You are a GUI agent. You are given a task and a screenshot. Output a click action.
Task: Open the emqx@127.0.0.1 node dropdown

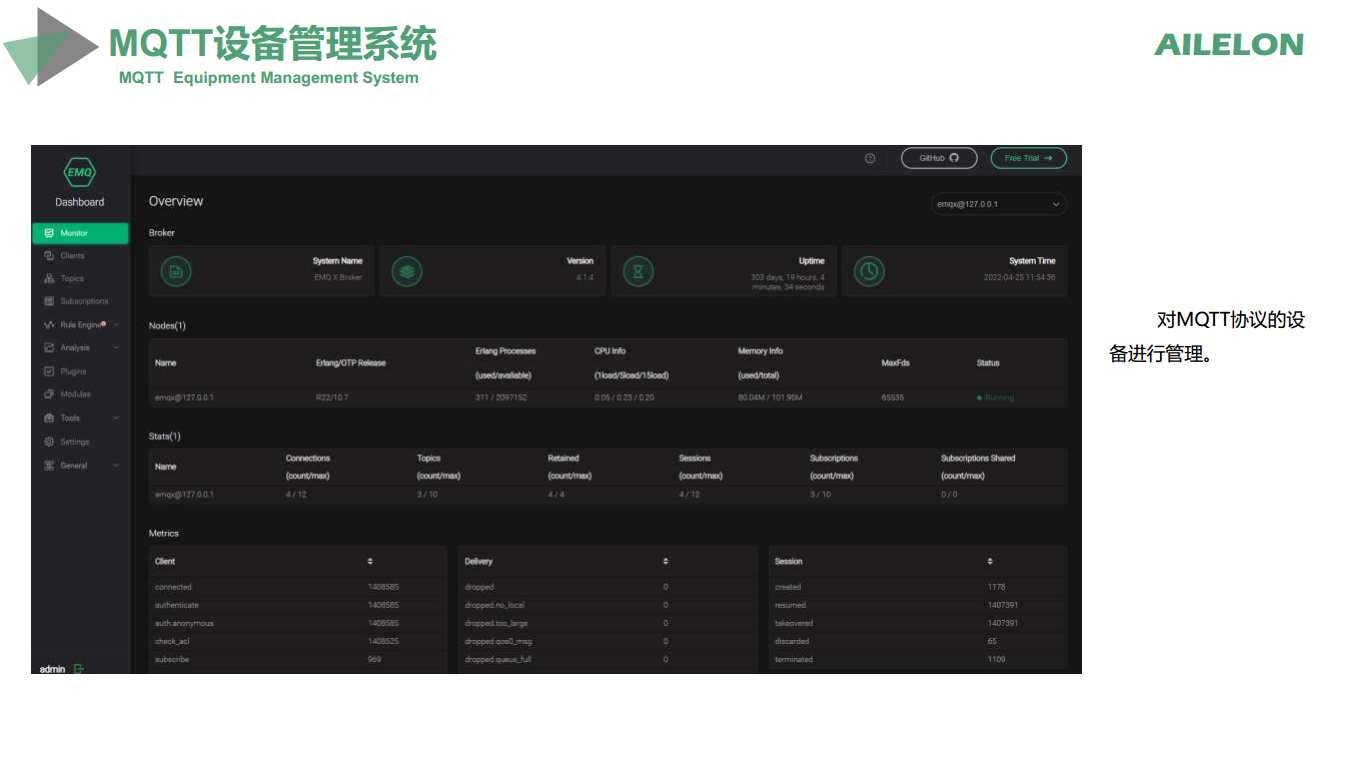pos(999,204)
